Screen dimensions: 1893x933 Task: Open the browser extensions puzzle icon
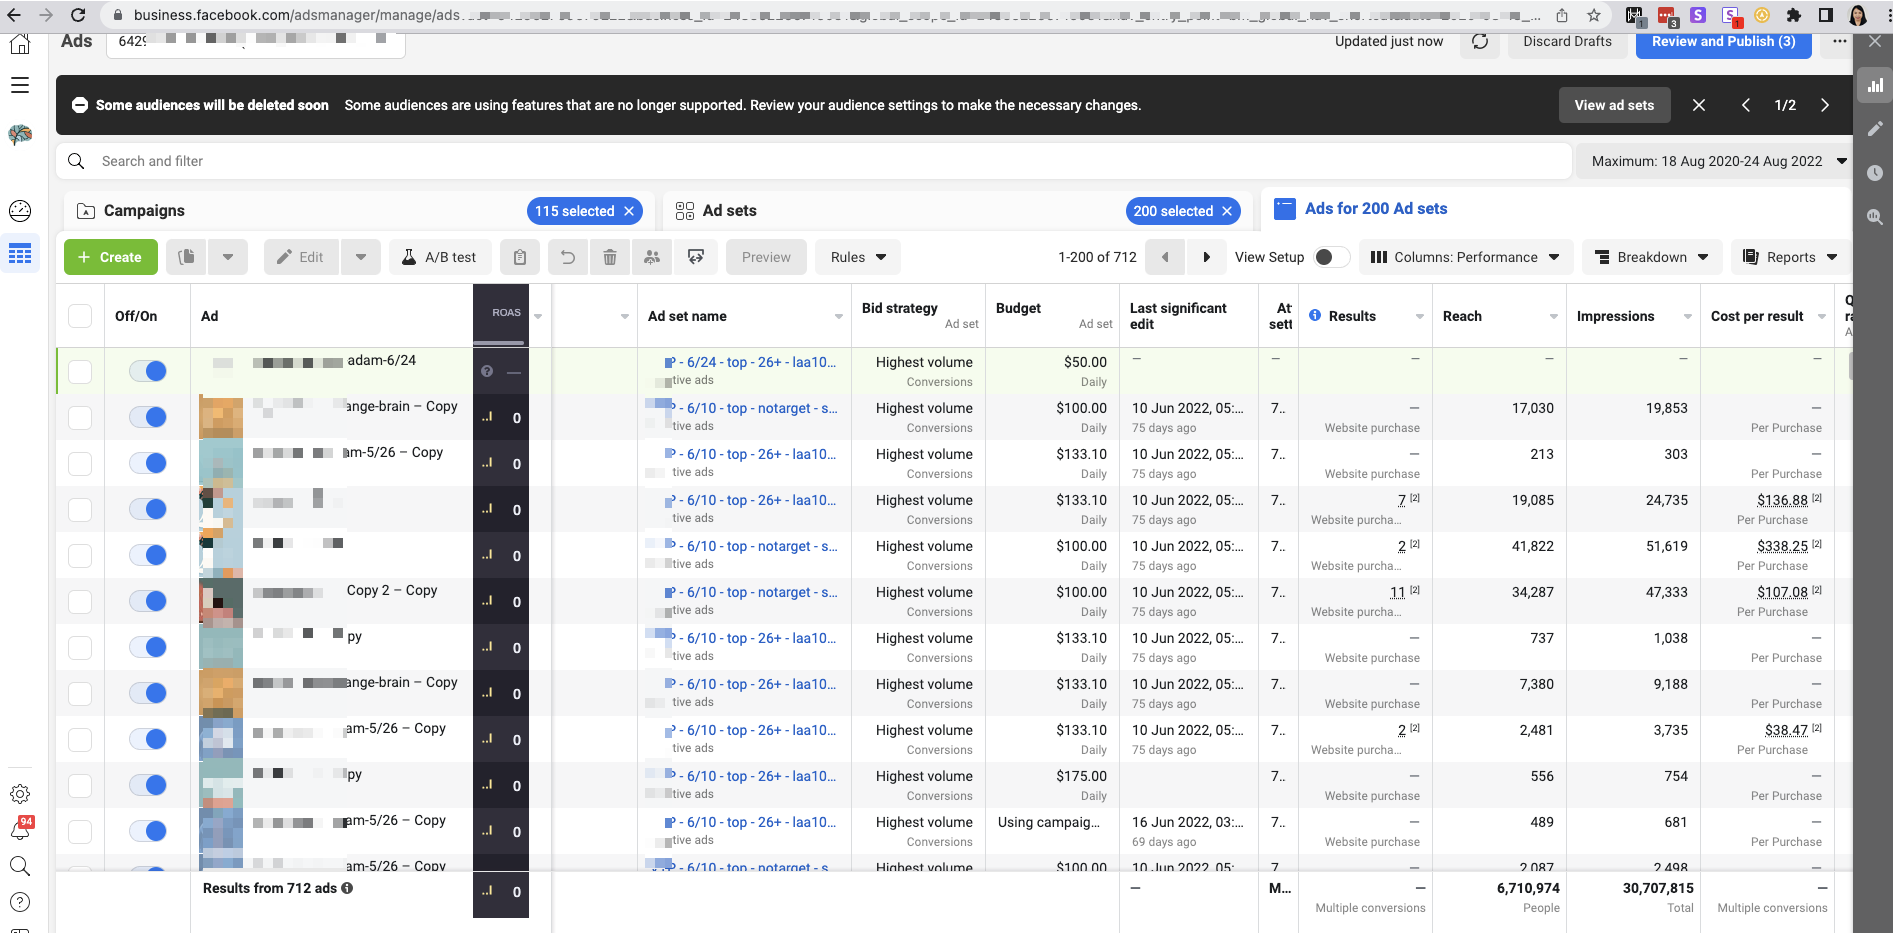(1794, 15)
